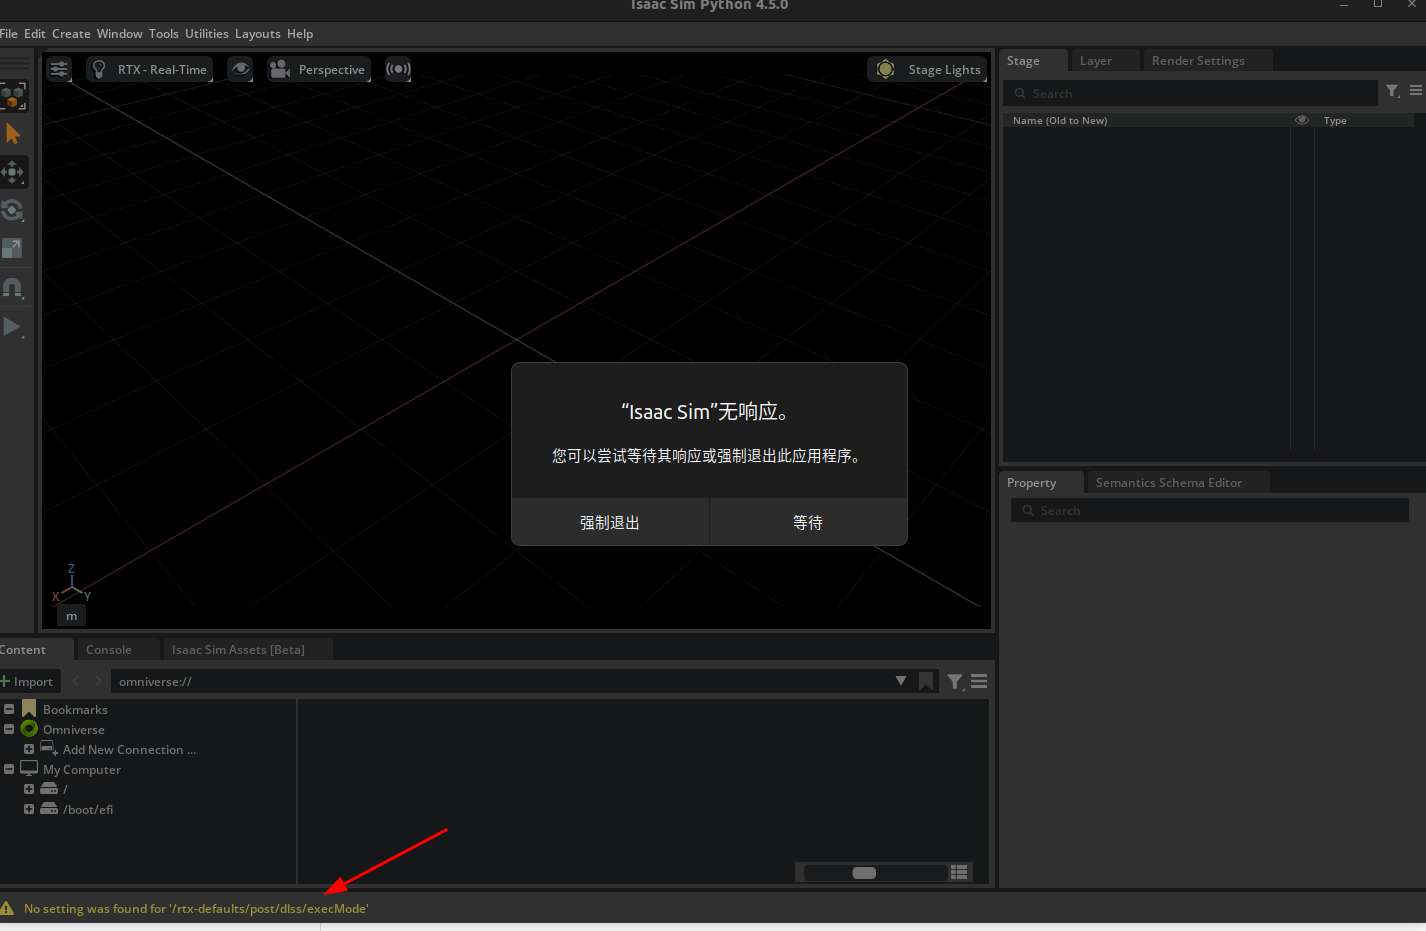
Task: Select Omniverse in content tree
Action: click(74, 730)
